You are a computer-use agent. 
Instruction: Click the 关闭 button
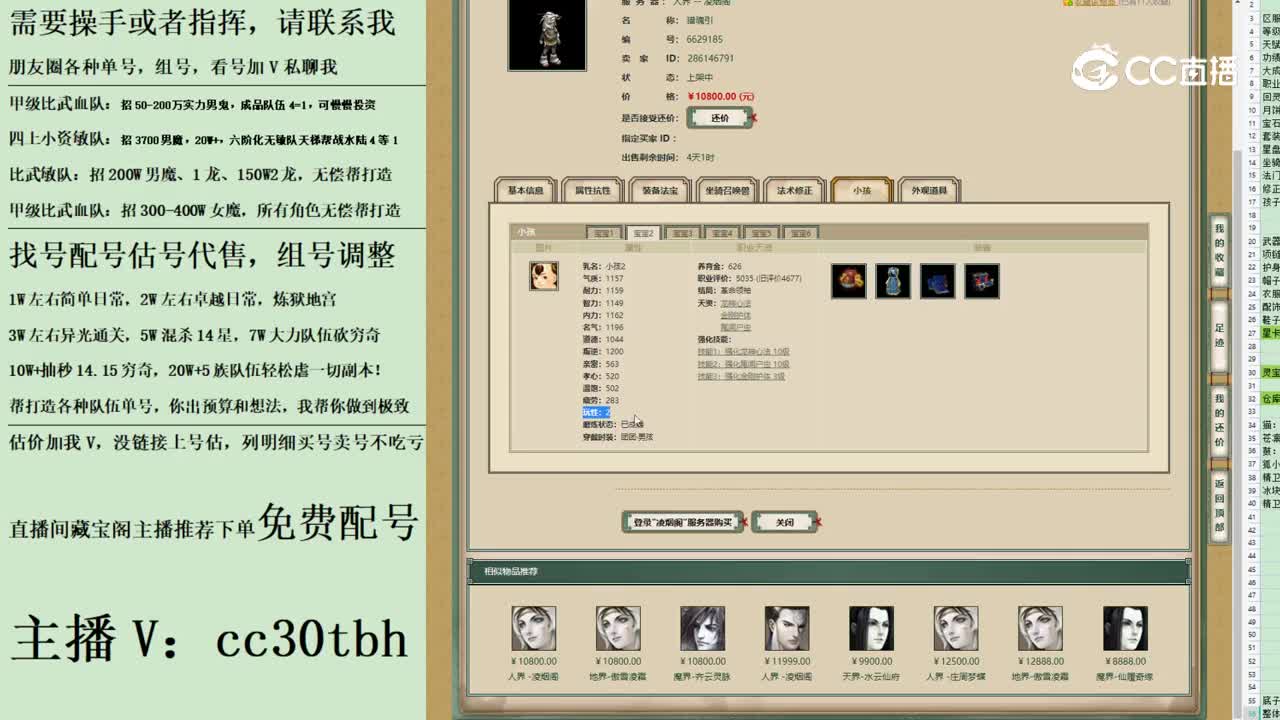tap(784, 521)
